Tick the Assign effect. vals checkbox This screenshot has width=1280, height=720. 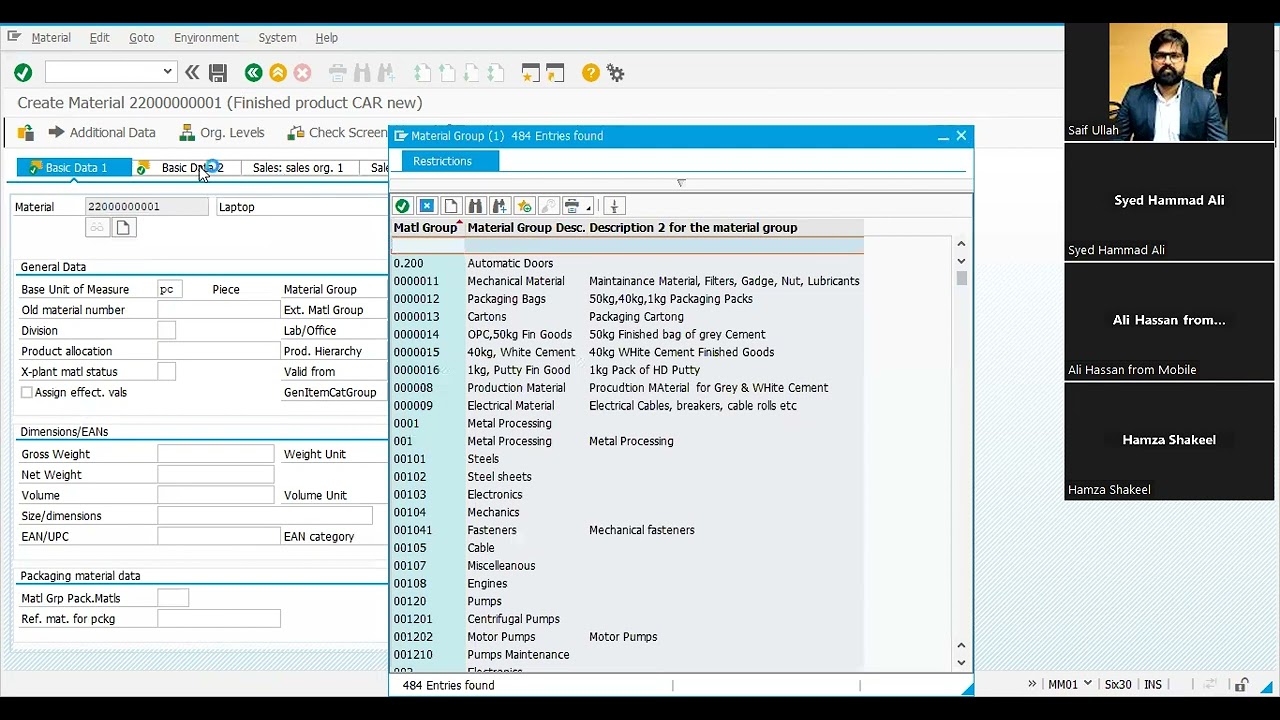click(27, 393)
